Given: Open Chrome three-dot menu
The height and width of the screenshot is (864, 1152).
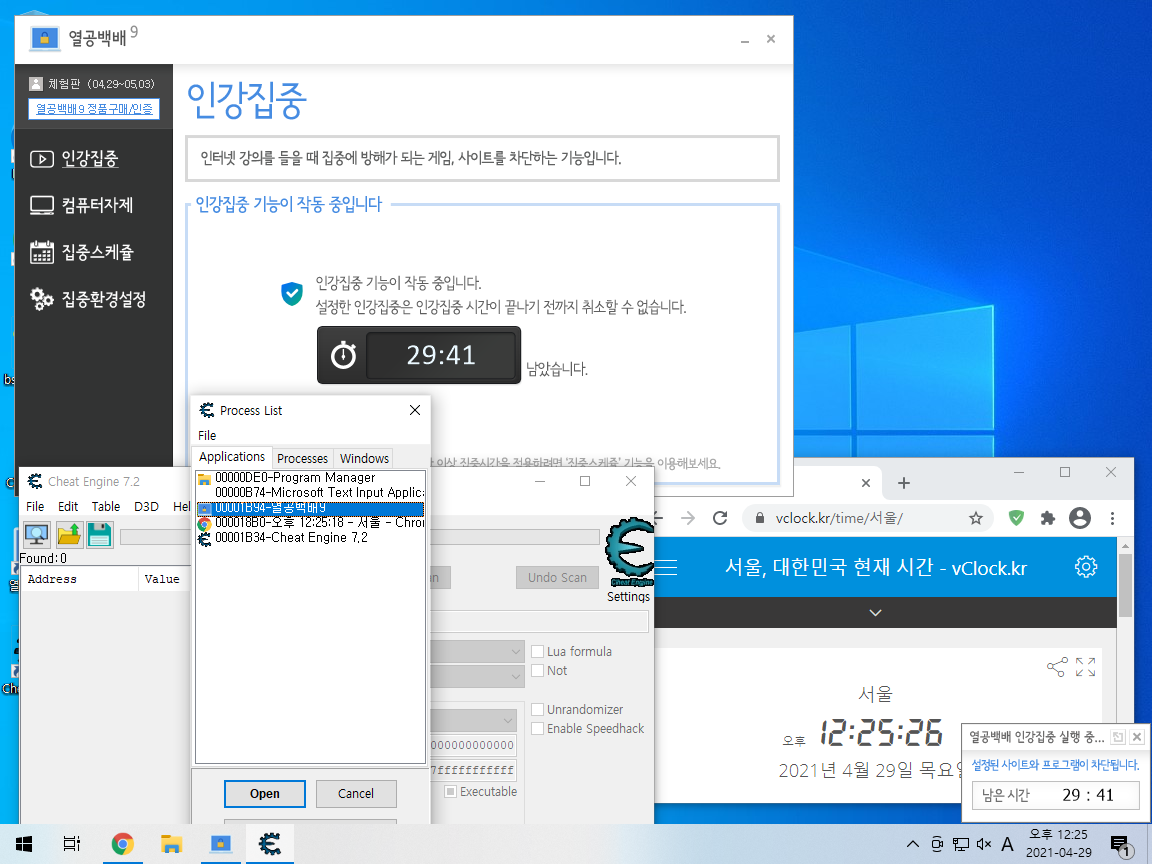Looking at the screenshot, I should tap(1112, 518).
